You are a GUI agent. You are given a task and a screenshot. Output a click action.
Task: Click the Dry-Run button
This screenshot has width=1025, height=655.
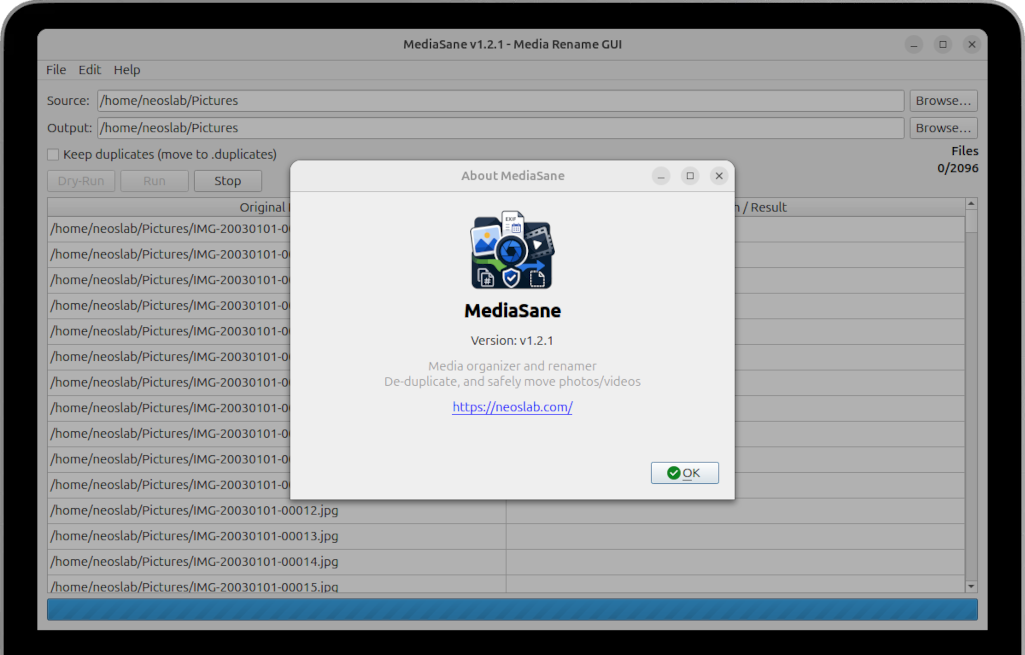pyautogui.click(x=81, y=181)
